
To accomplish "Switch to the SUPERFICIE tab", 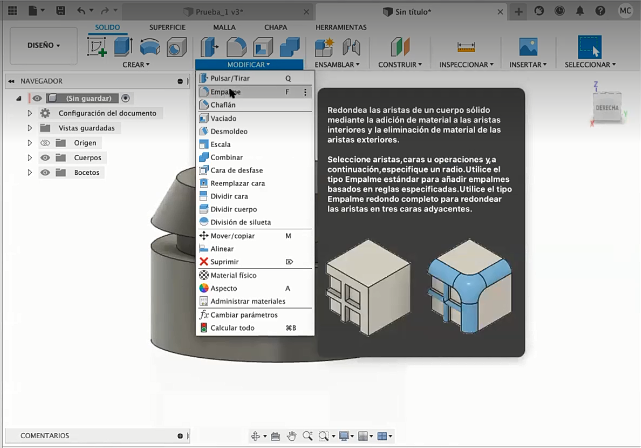I will (x=167, y=27).
